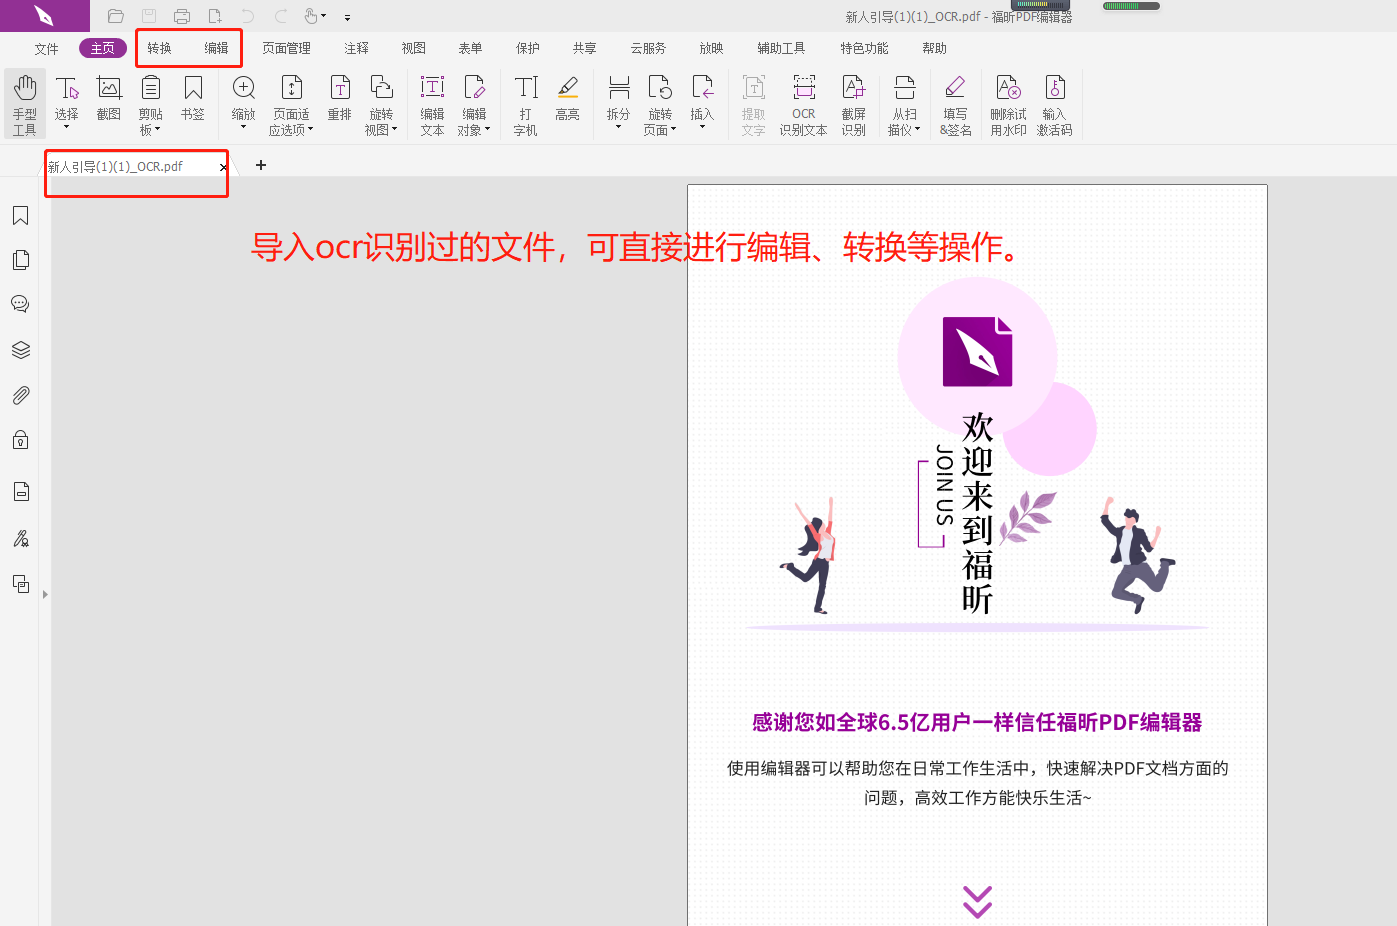1397x926 pixels.
Task: Open a file via the folder icon
Action: pos(114,16)
